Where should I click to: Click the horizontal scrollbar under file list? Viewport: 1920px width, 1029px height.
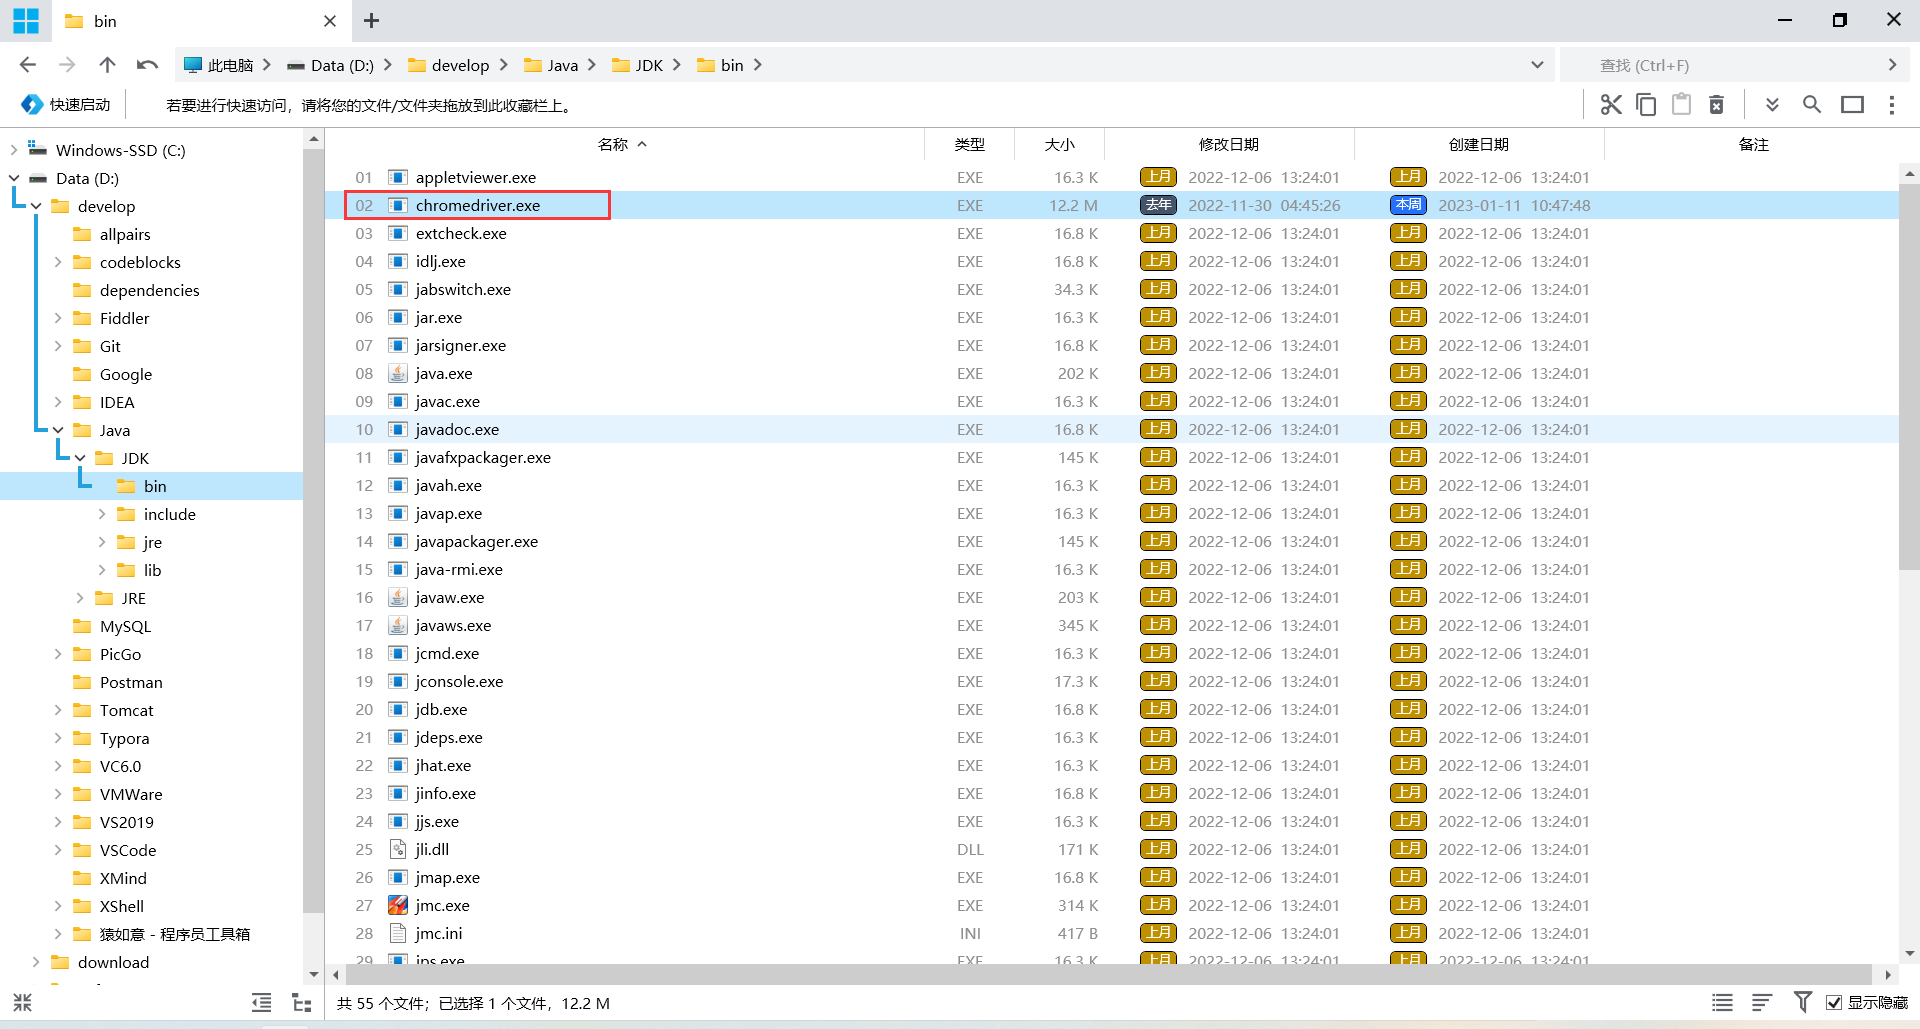coord(1108,974)
